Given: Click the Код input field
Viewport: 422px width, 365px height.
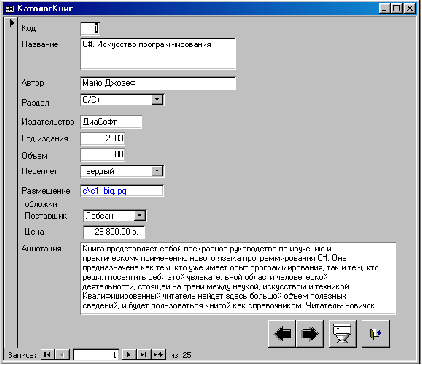Looking at the screenshot, I should [90, 28].
